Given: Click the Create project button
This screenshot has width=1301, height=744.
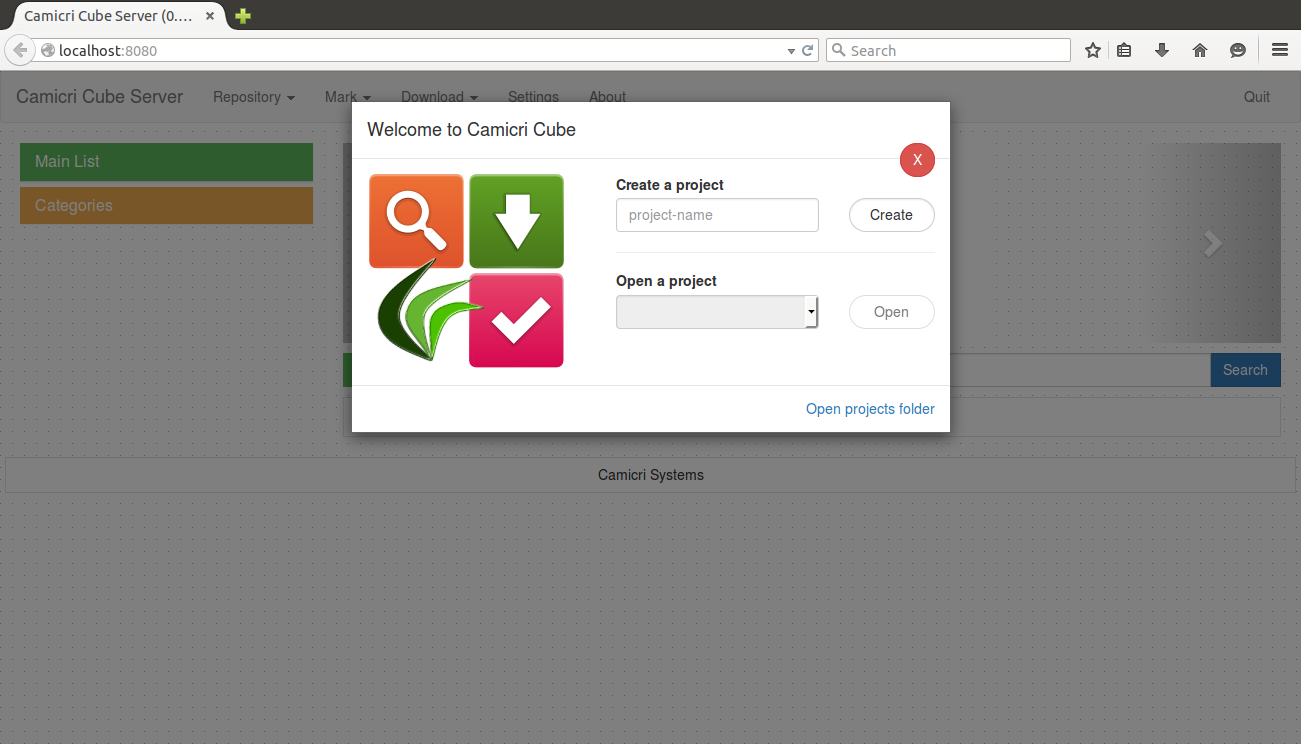Looking at the screenshot, I should (x=891, y=215).
